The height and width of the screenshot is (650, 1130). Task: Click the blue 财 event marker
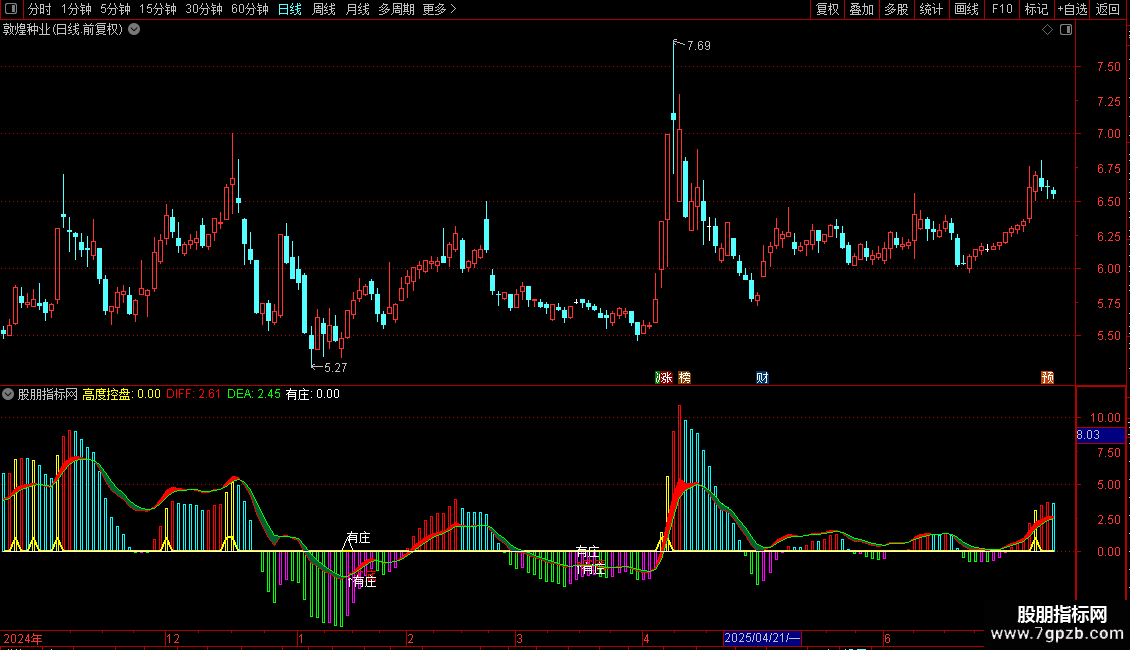pyautogui.click(x=762, y=378)
